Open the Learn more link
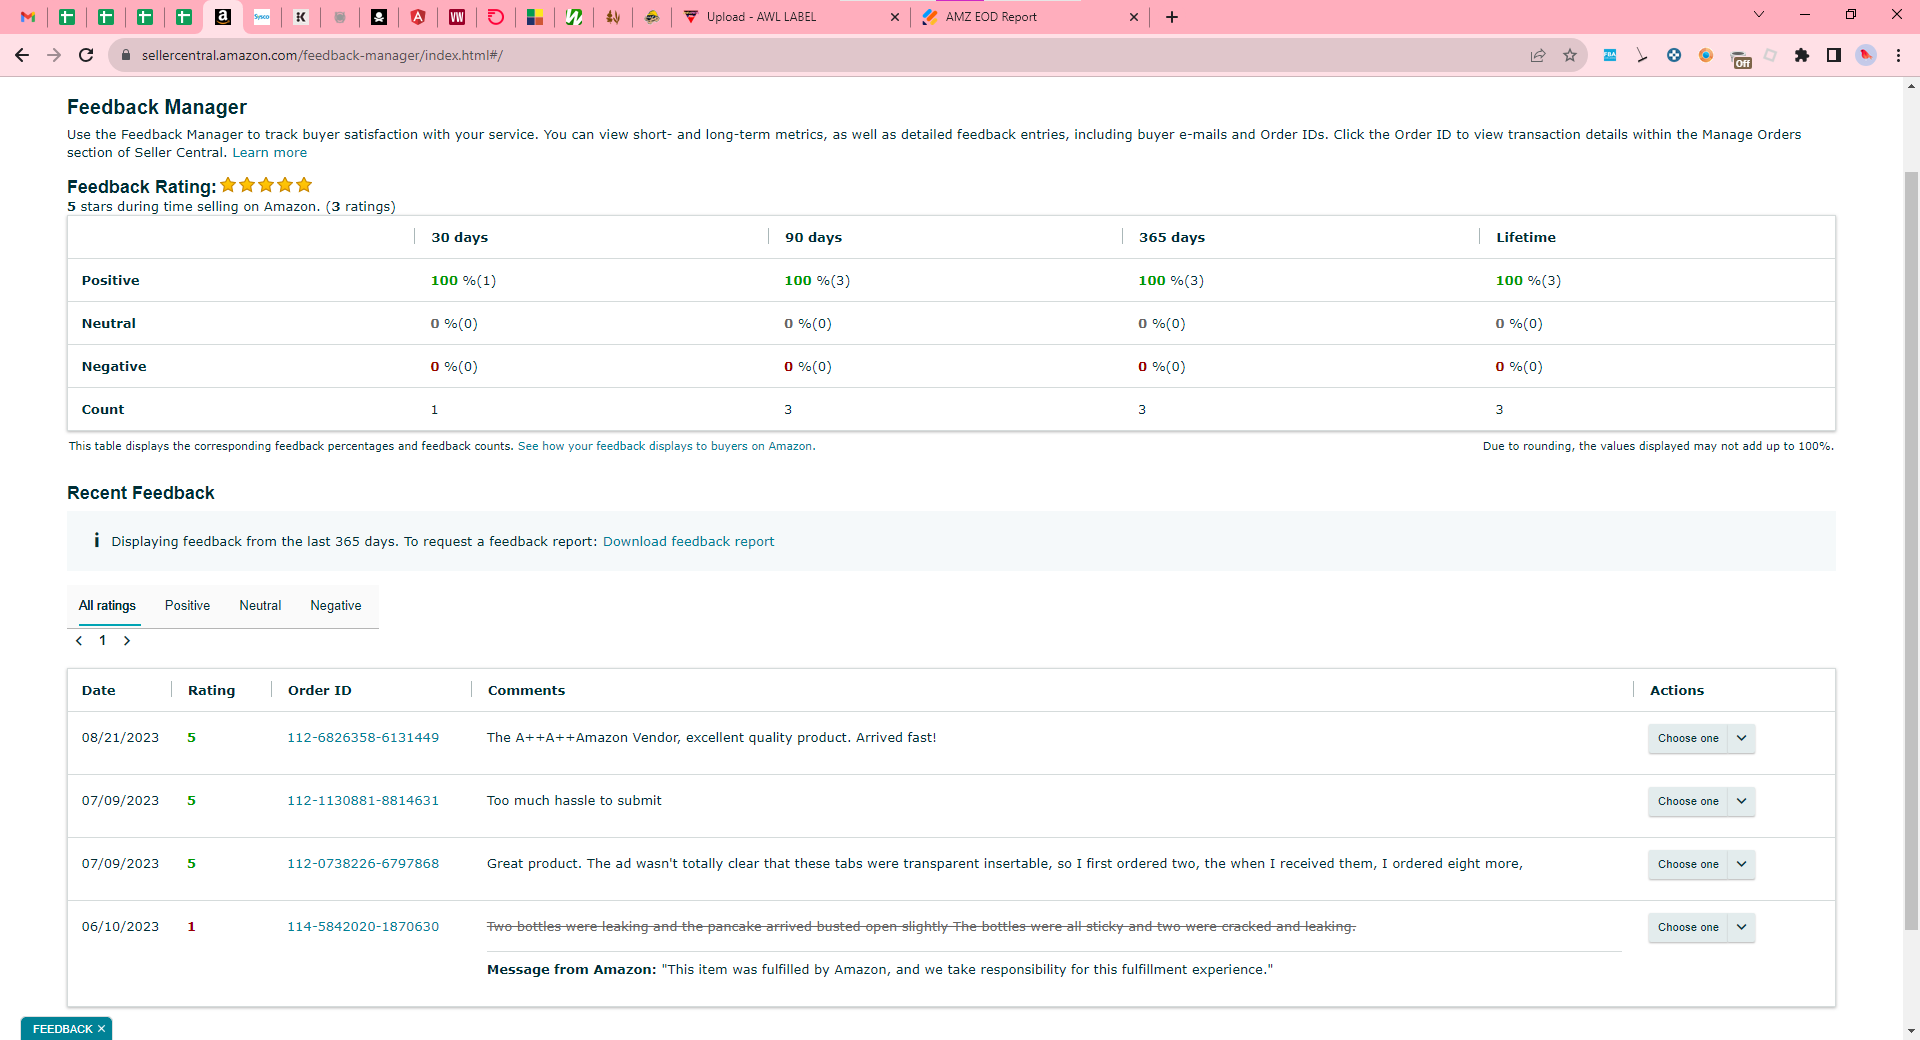The image size is (1920, 1040). tap(270, 153)
